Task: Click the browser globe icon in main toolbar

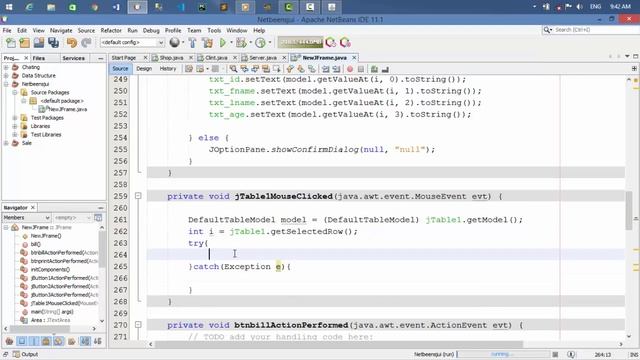Action: tap(175, 42)
